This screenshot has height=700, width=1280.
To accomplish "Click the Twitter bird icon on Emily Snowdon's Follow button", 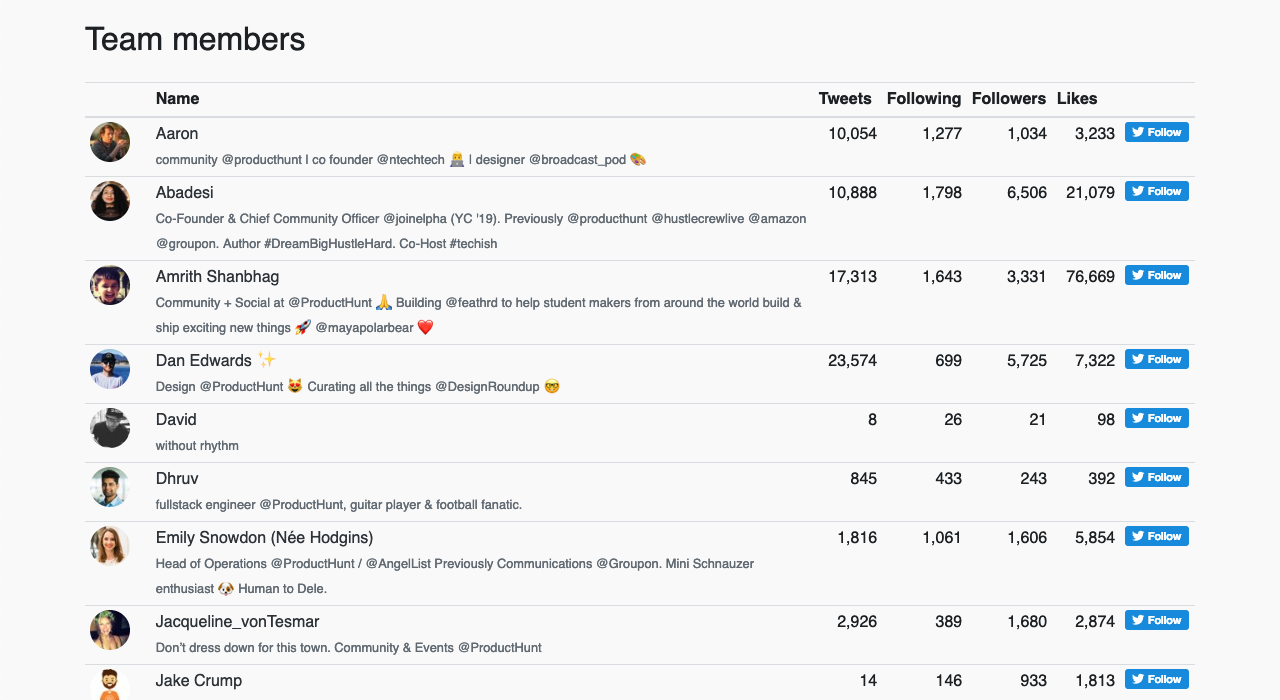I will tap(1137, 535).
